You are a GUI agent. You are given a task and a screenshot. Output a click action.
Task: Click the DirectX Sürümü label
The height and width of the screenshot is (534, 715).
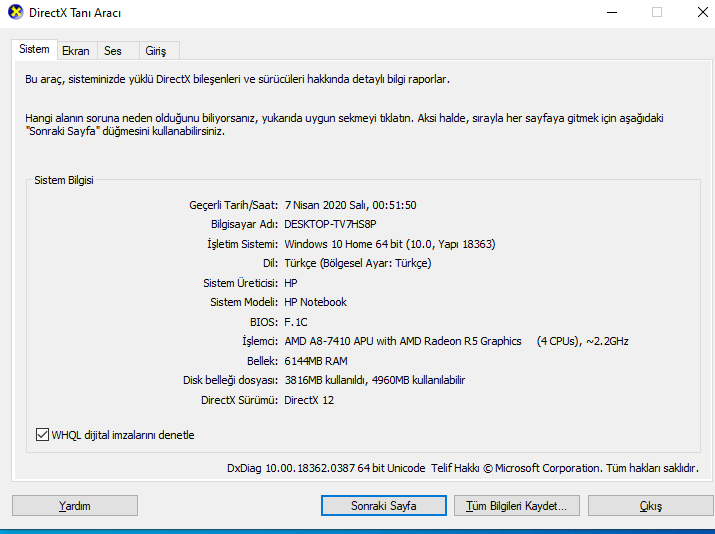239,400
